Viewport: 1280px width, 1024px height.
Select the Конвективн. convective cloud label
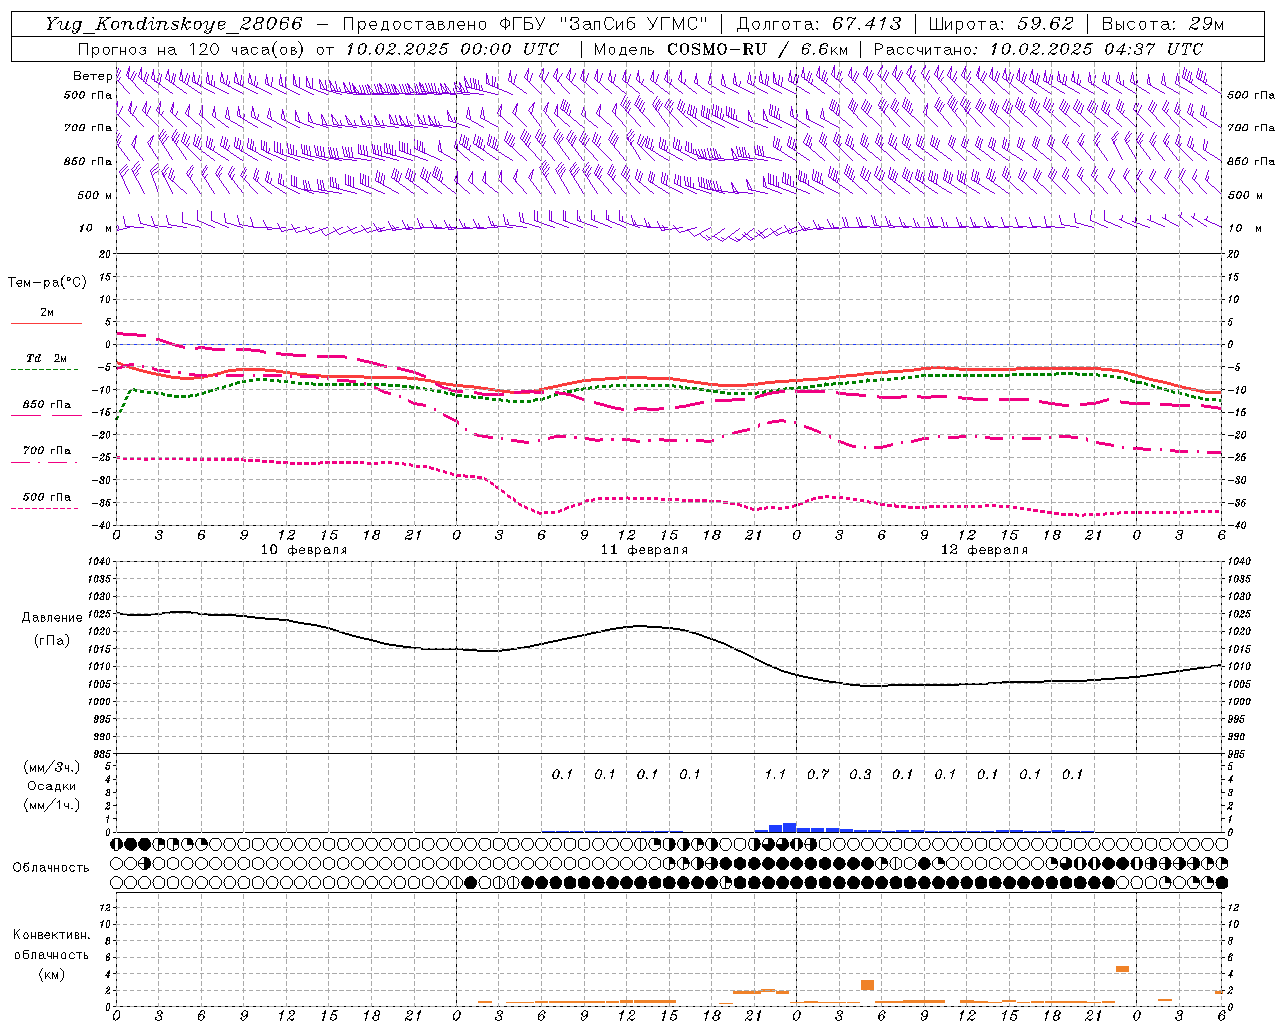(51, 935)
